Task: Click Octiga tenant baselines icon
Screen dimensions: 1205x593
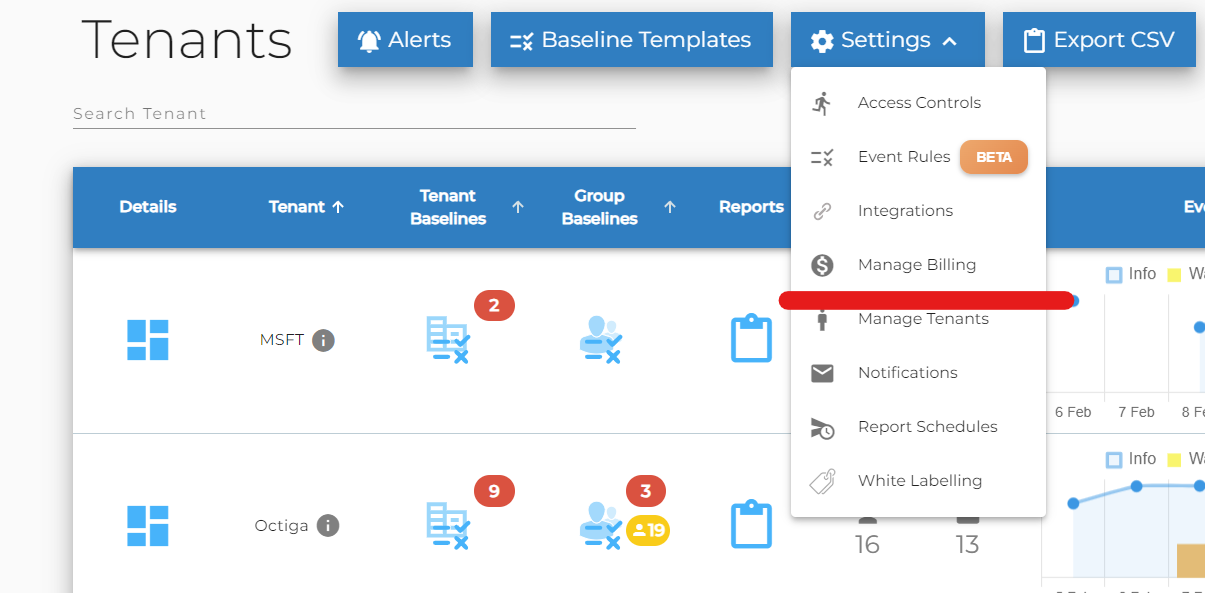Action: click(447, 526)
